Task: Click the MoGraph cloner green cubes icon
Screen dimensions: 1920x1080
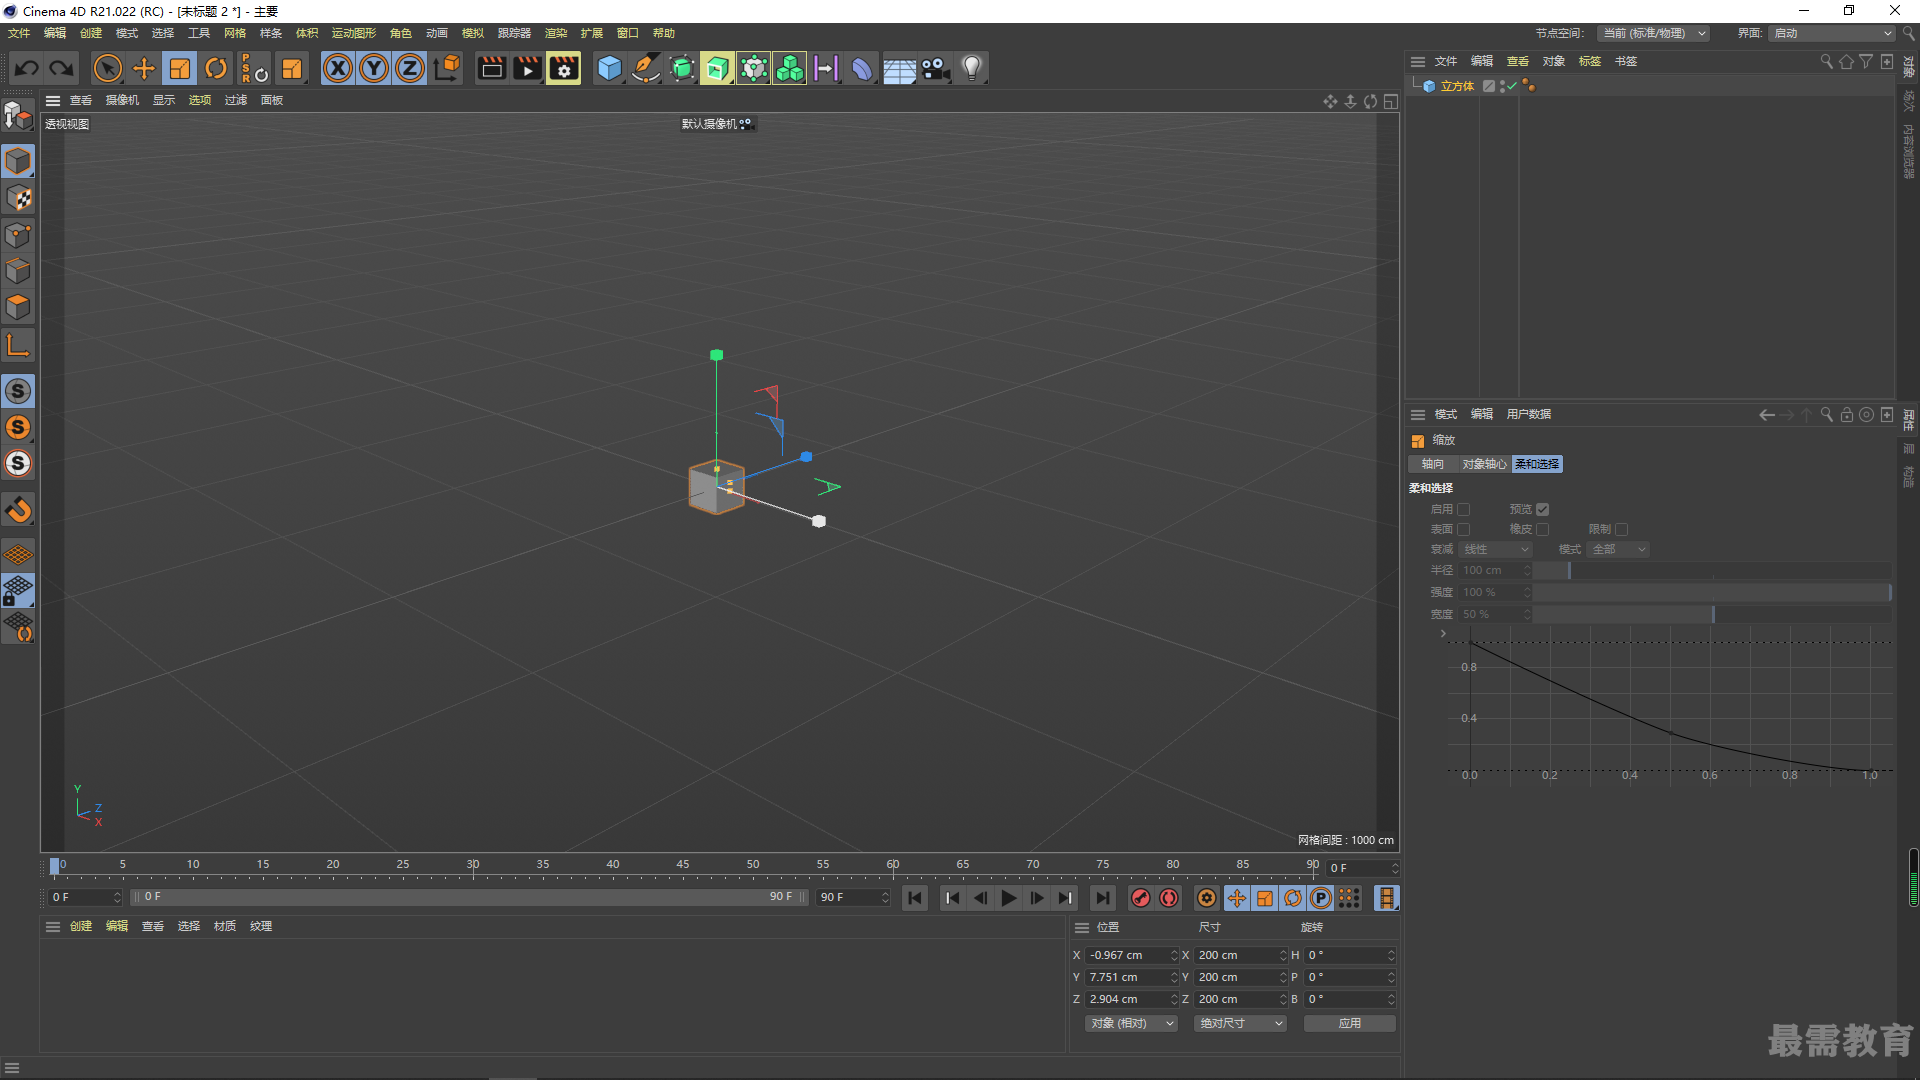Action: [x=789, y=68]
